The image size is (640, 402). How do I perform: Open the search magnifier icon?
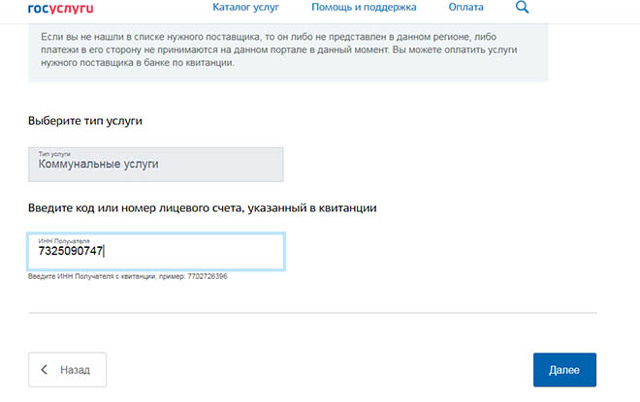522,8
